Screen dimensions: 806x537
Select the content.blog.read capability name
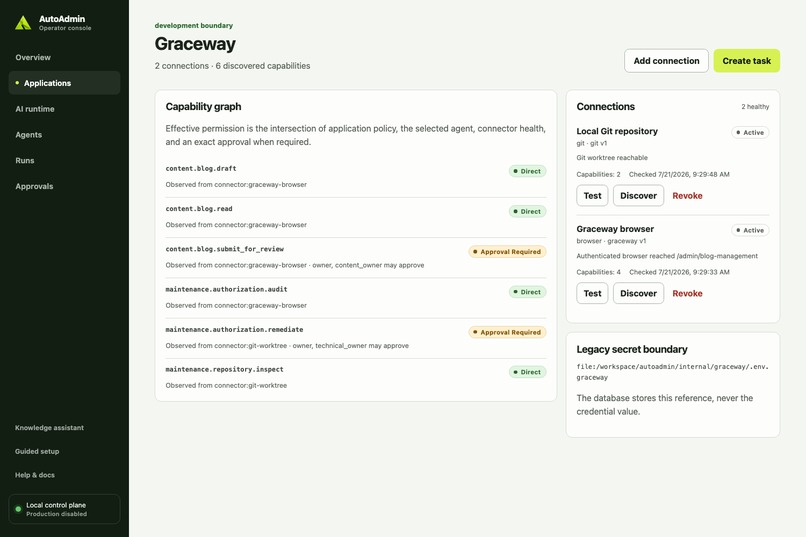(199, 209)
